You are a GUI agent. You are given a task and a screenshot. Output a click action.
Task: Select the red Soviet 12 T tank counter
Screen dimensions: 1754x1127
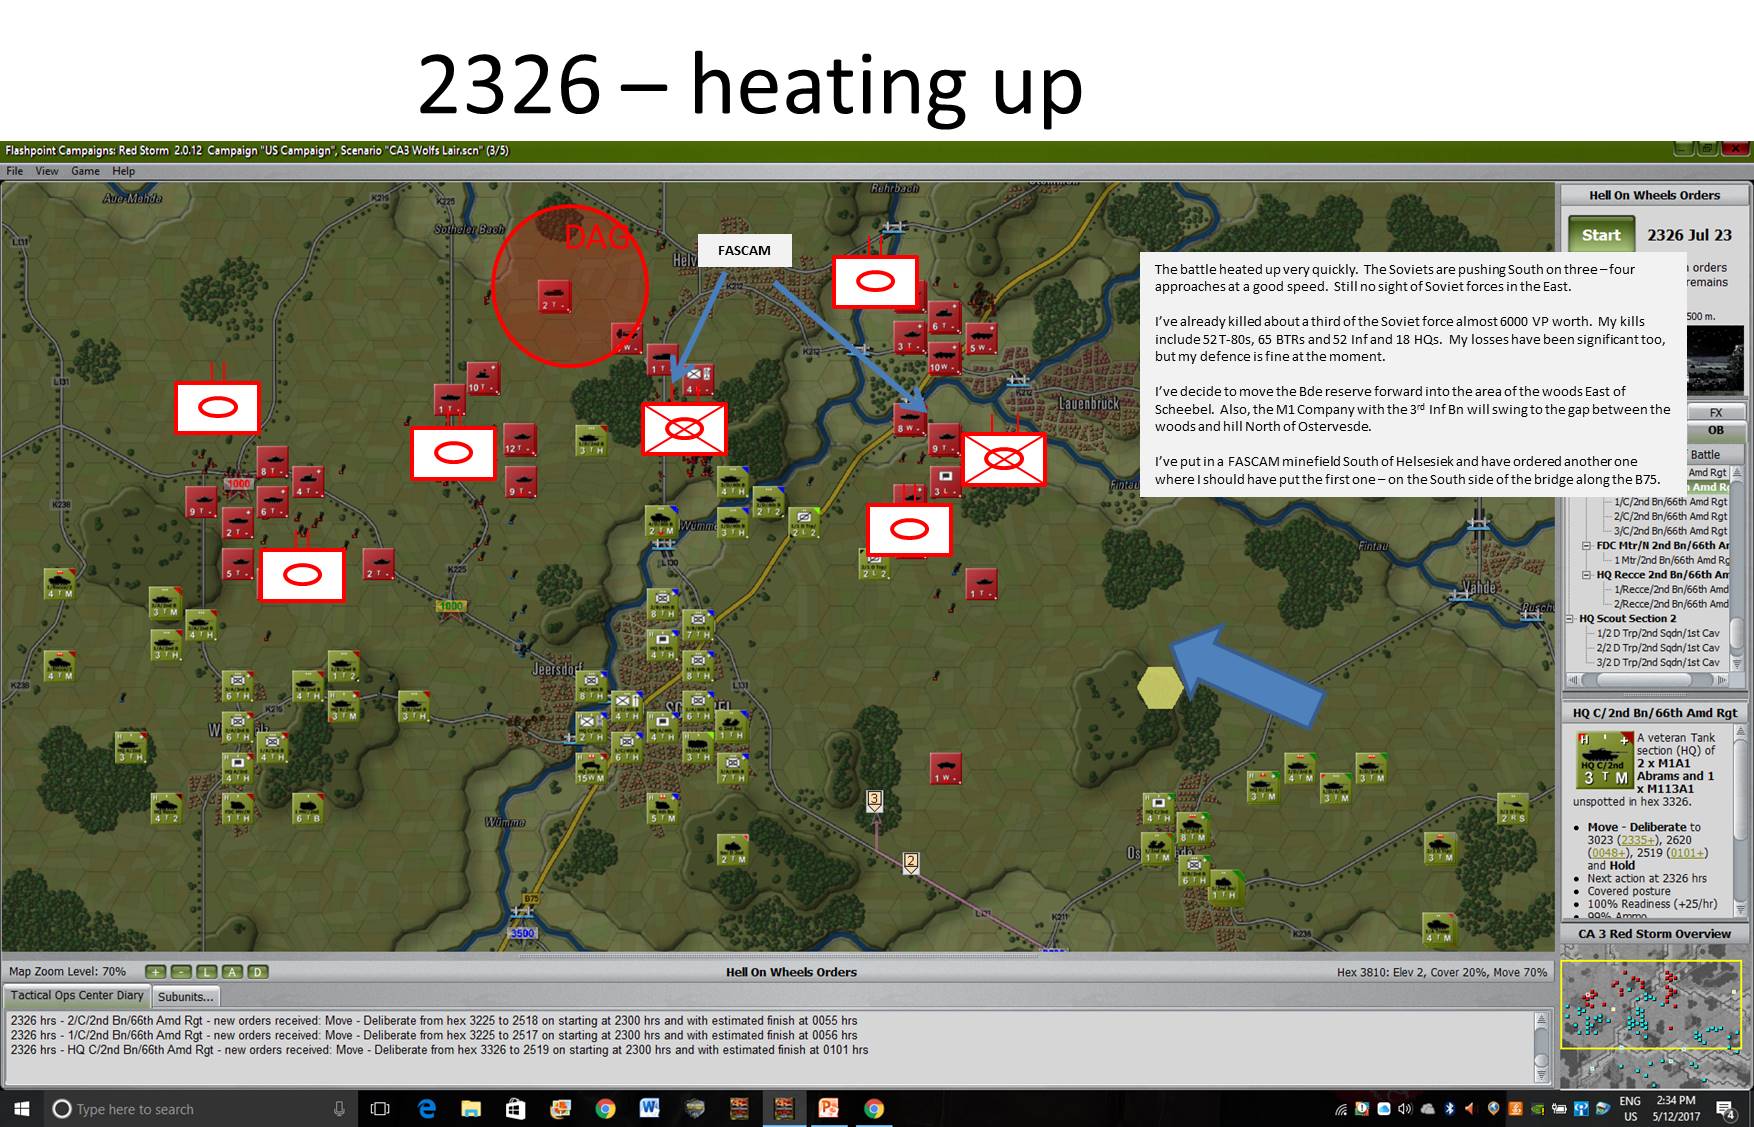(519, 440)
